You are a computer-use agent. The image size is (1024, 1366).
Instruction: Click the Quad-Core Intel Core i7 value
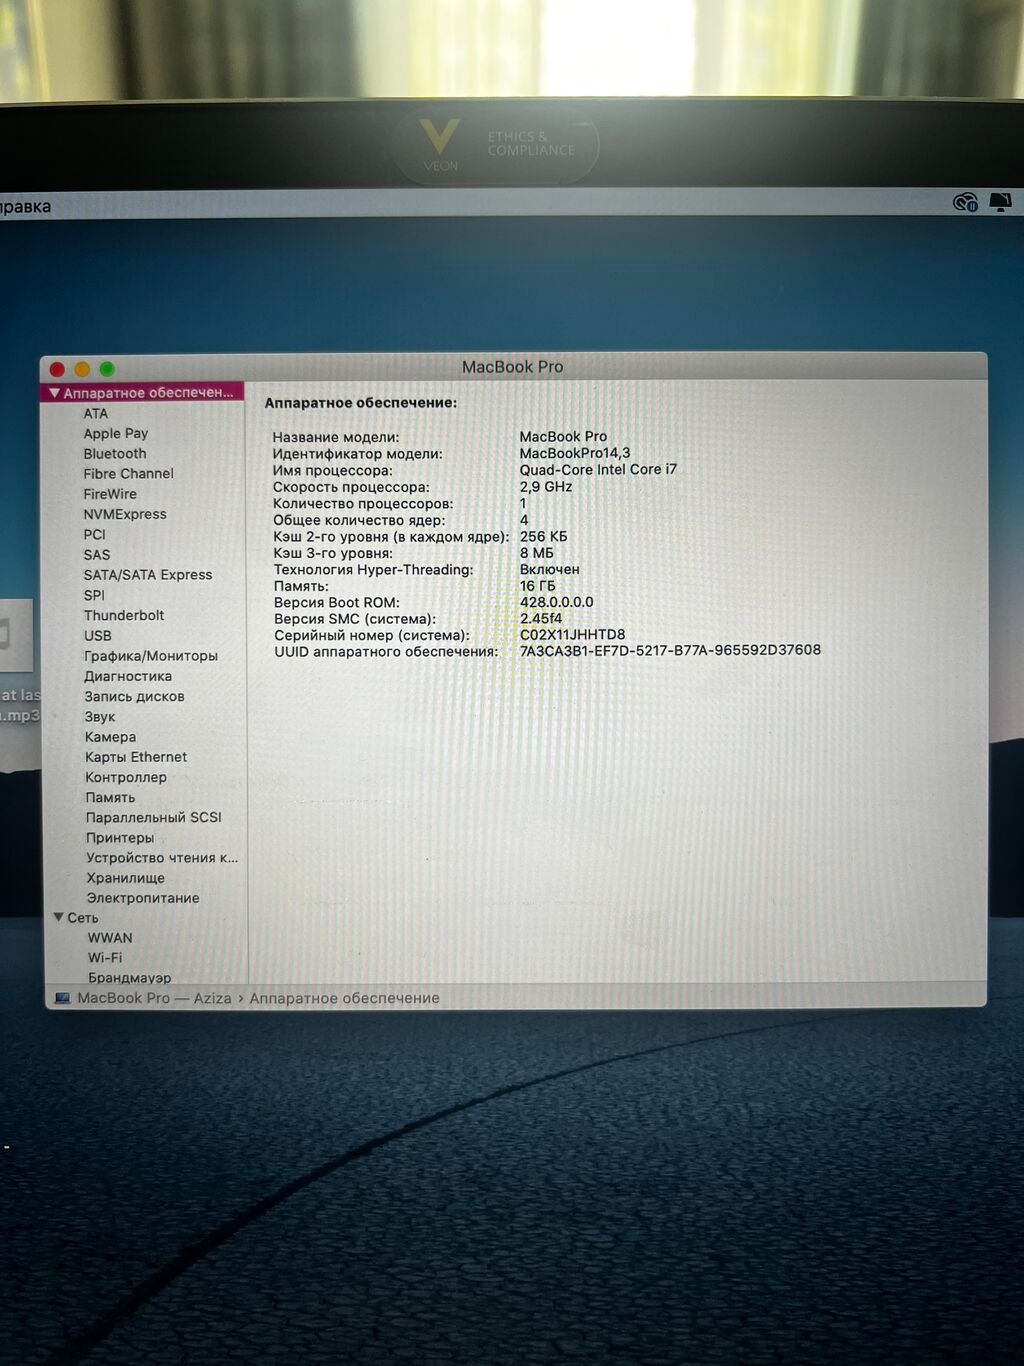pyautogui.click(x=598, y=469)
